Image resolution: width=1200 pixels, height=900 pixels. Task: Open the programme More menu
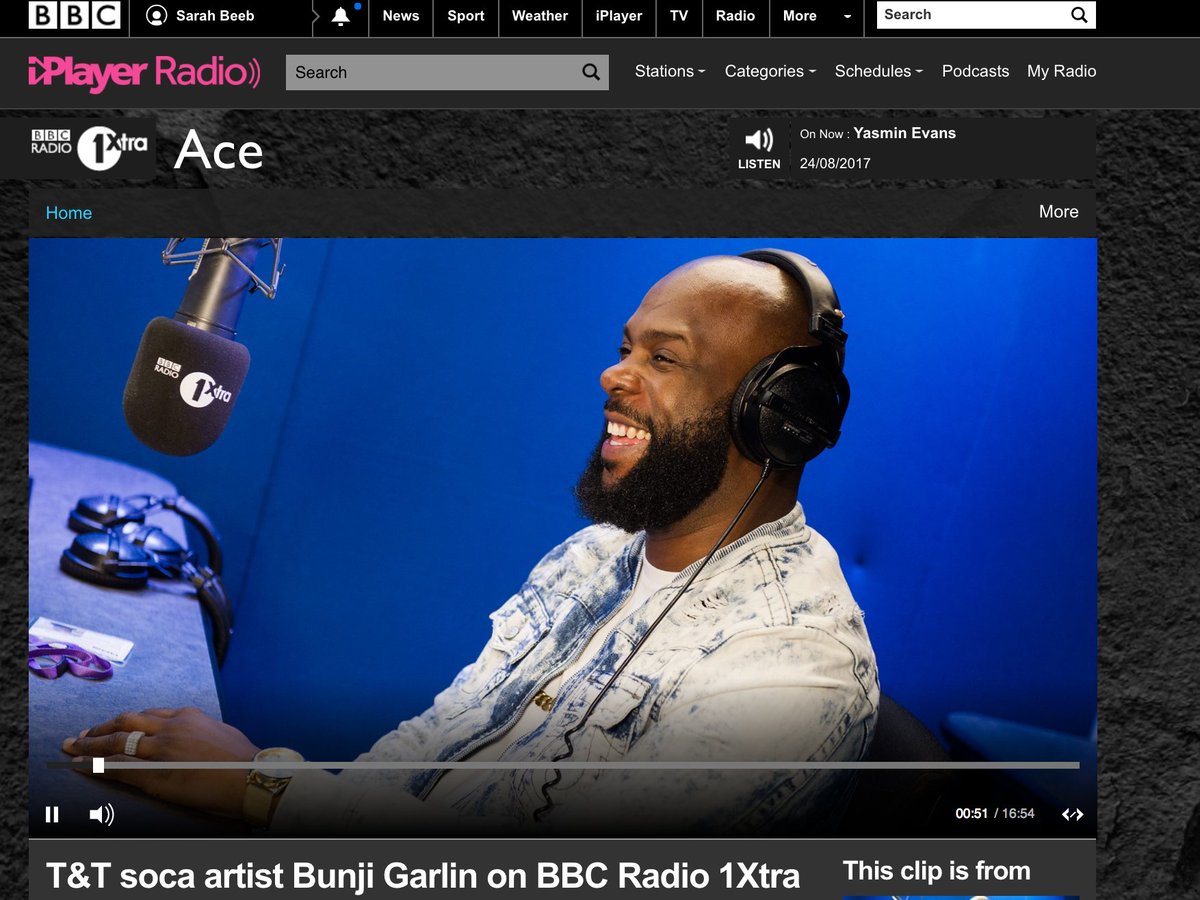pyautogui.click(x=1058, y=212)
